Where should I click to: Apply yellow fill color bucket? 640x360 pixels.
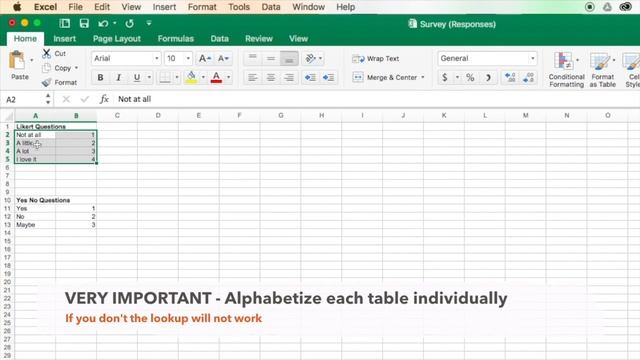191,78
